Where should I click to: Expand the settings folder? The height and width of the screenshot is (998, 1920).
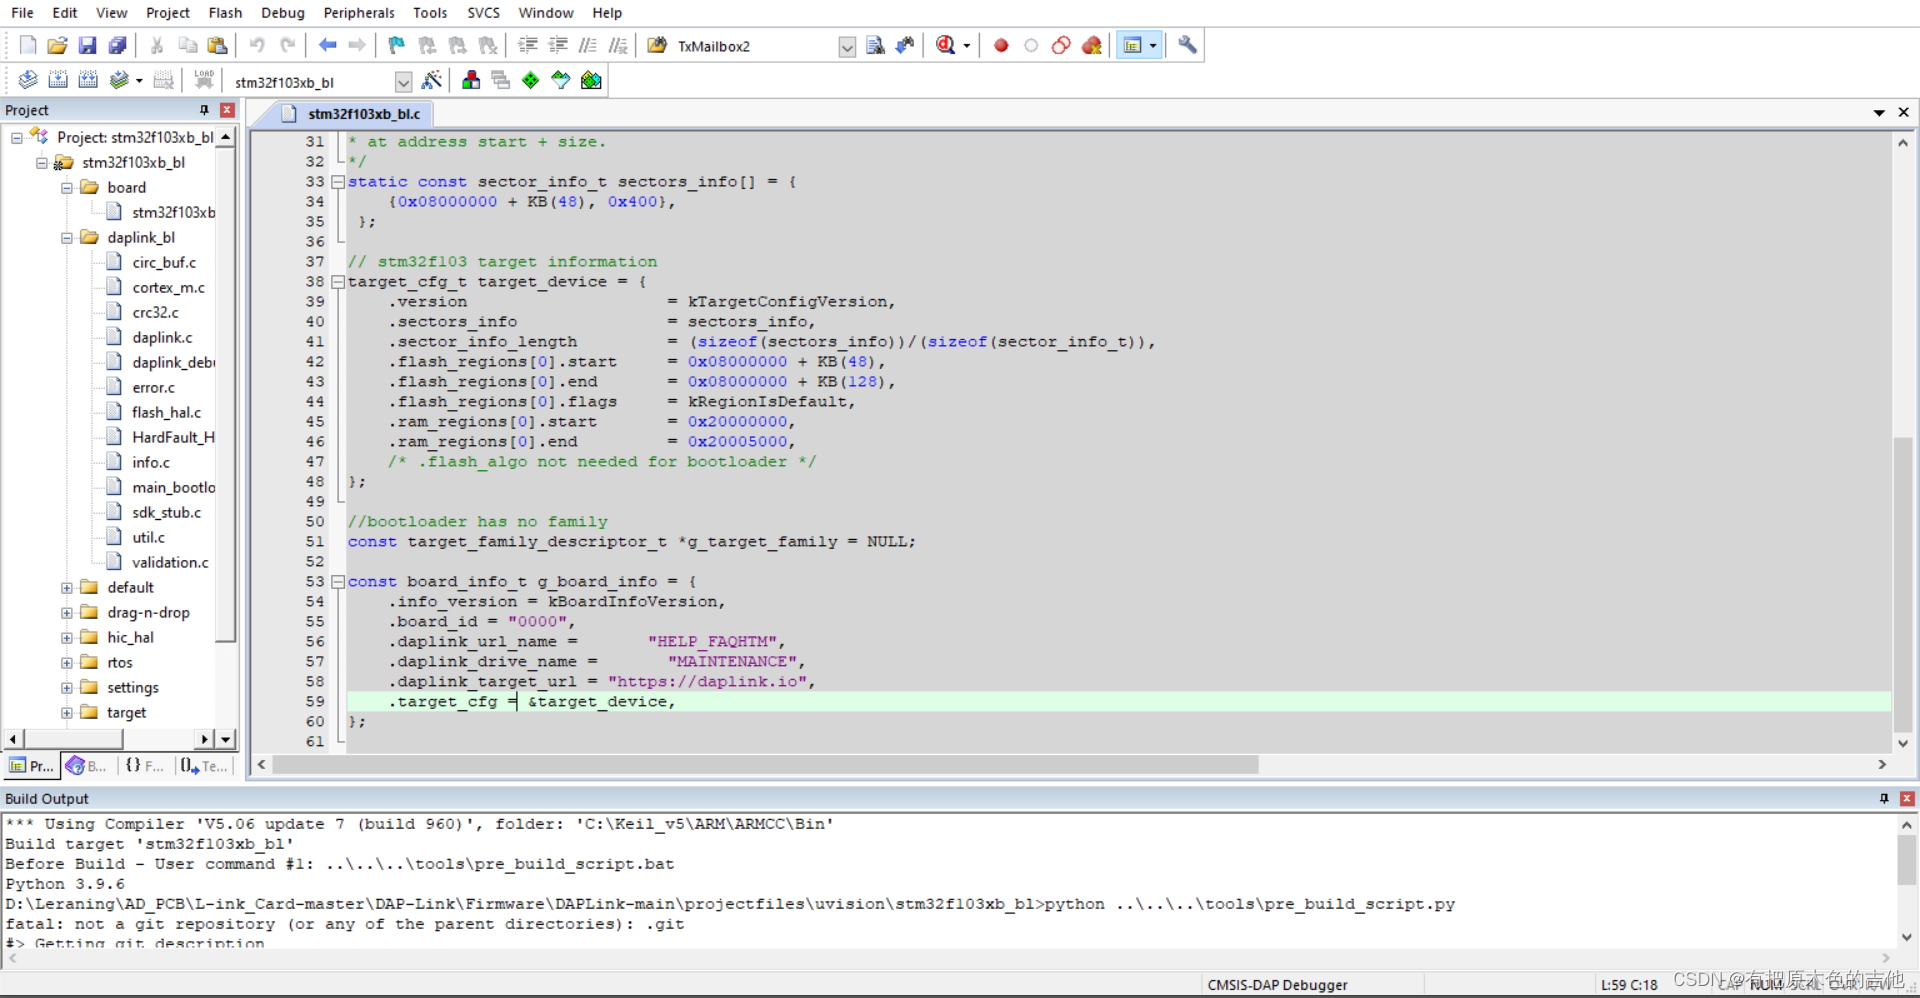coord(66,688)
